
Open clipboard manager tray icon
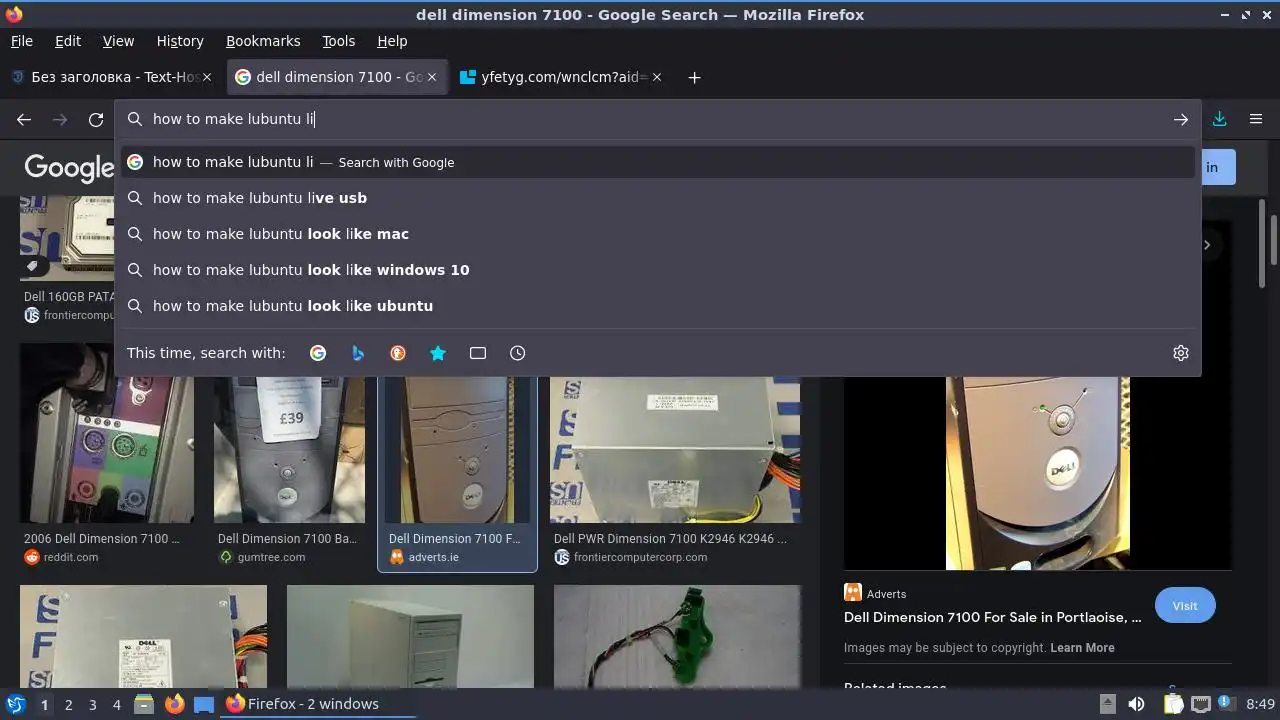[1172, 704]
